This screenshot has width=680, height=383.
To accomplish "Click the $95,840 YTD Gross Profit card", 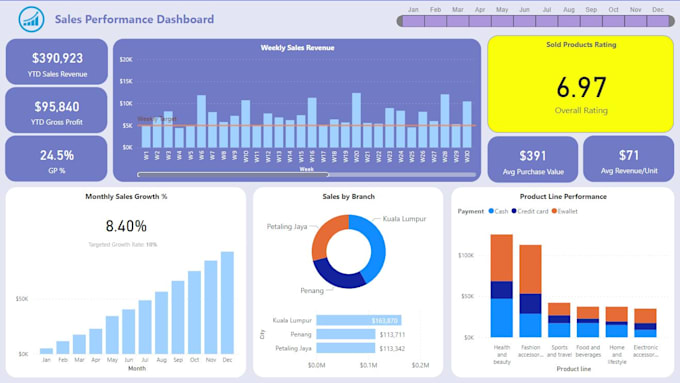I will [x=56, y=110].
